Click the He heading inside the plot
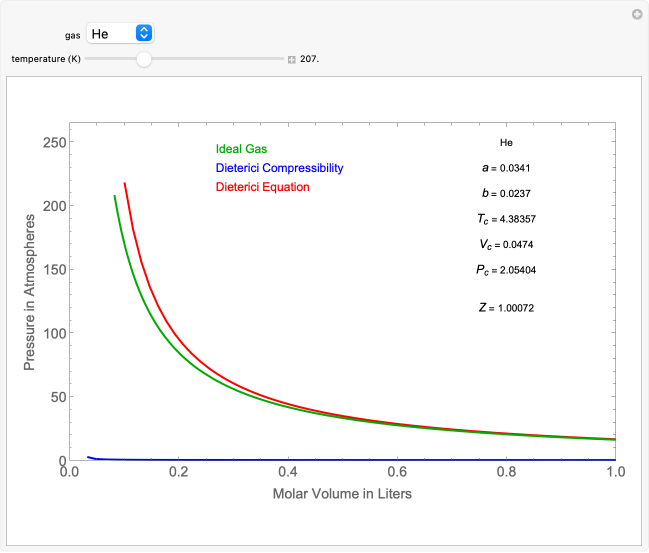 point(506,143)
